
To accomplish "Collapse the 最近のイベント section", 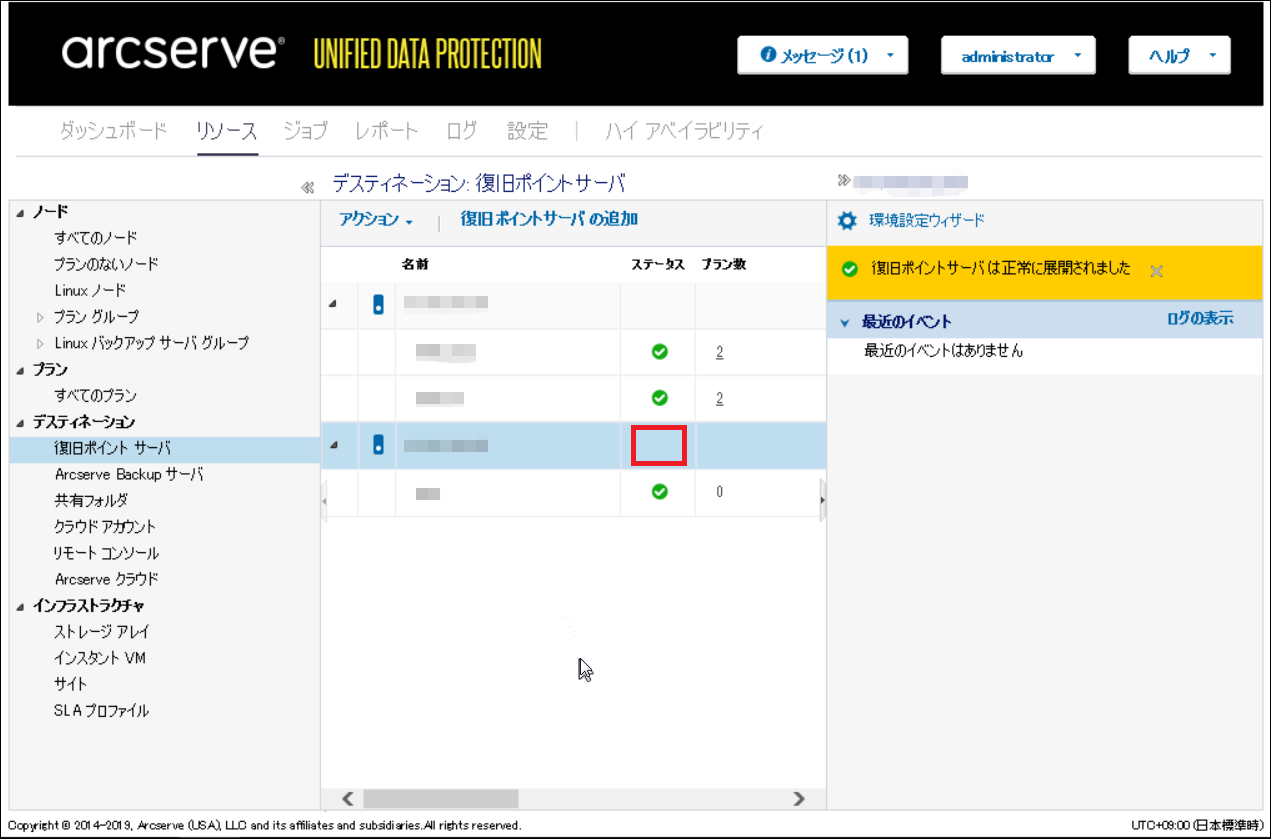I will coord(845,323).
